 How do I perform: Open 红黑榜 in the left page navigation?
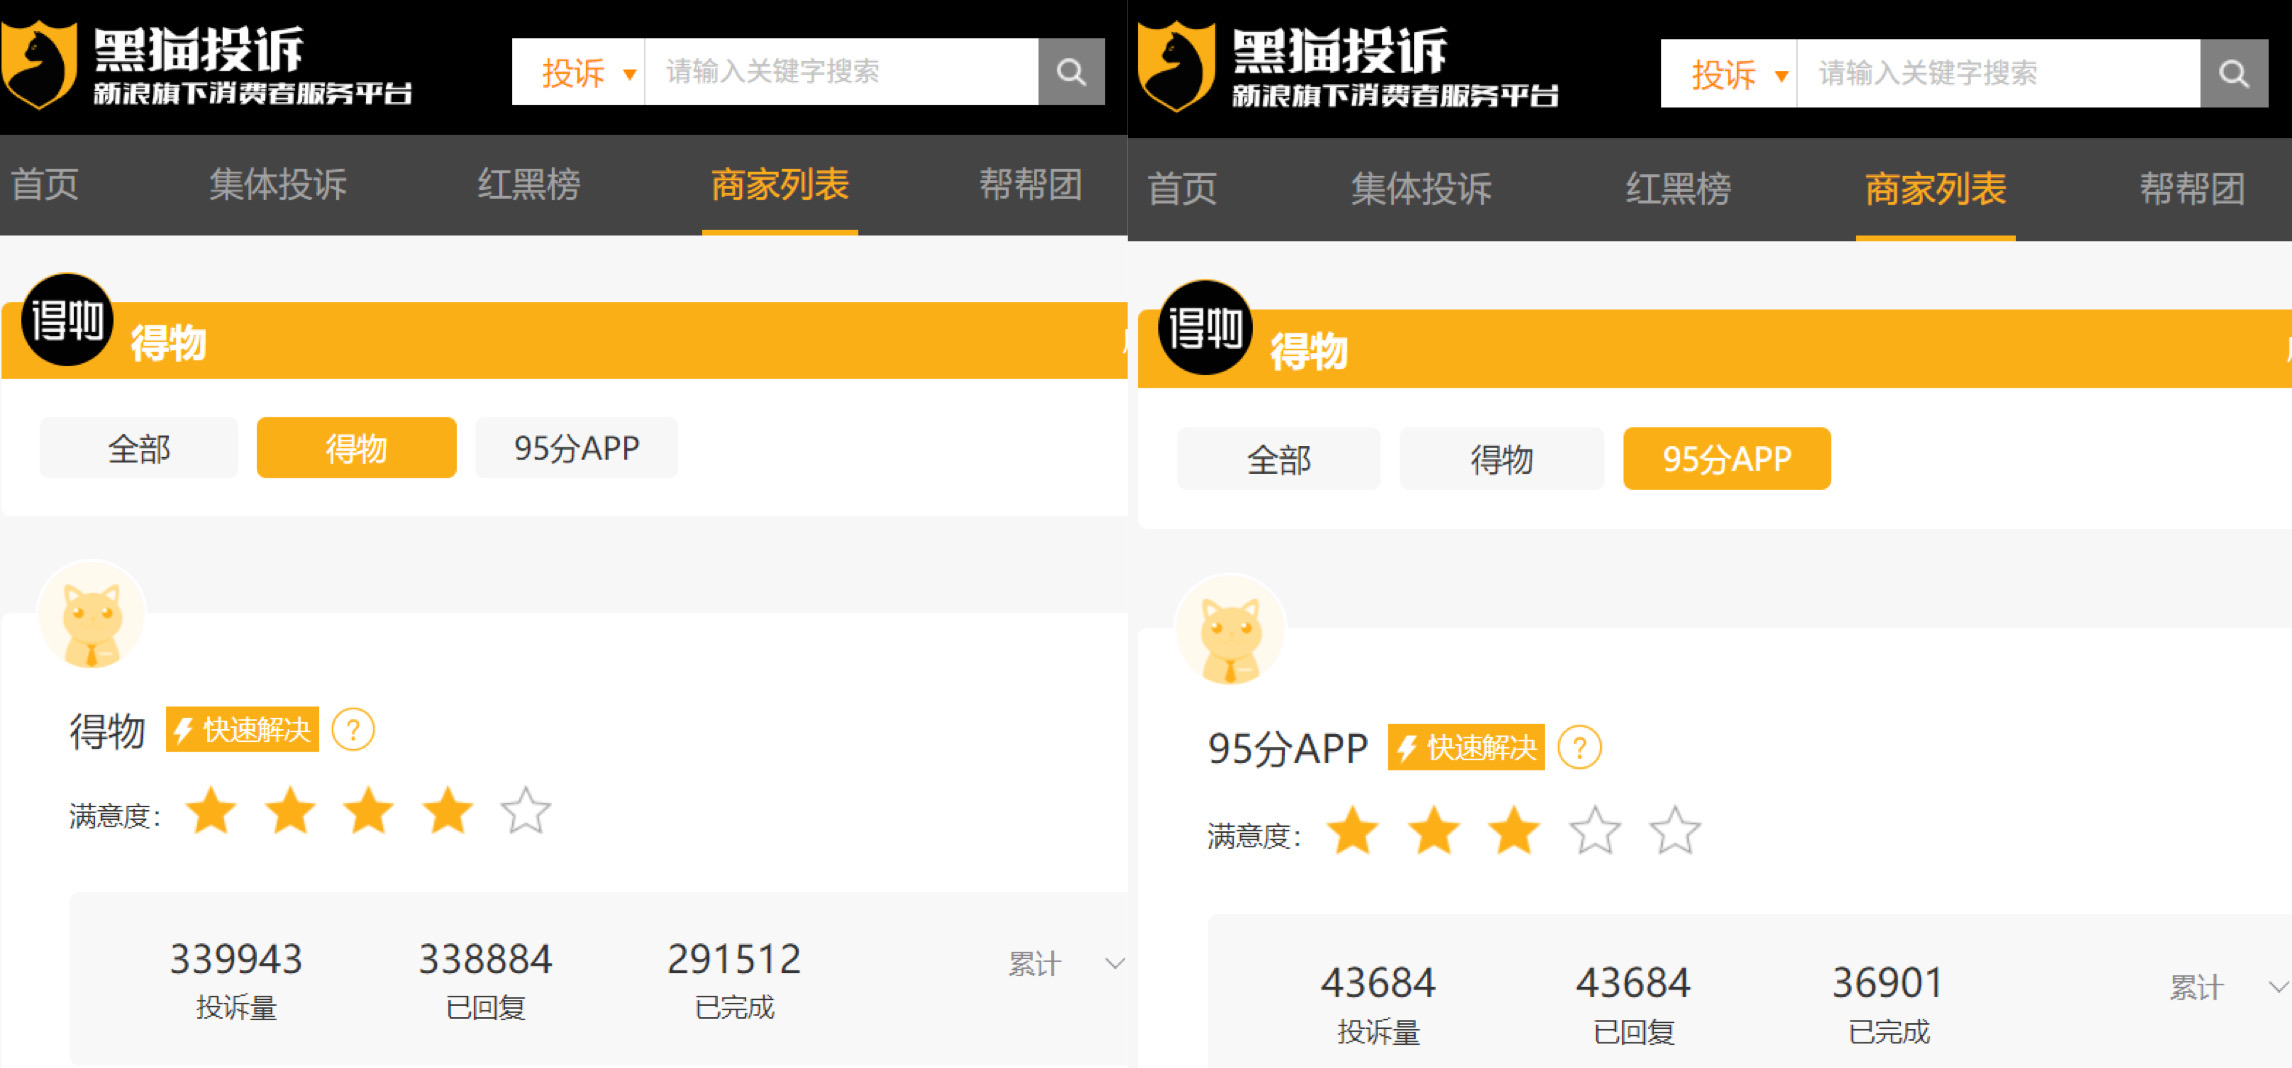pyautogui.click(x=529, y=185)
